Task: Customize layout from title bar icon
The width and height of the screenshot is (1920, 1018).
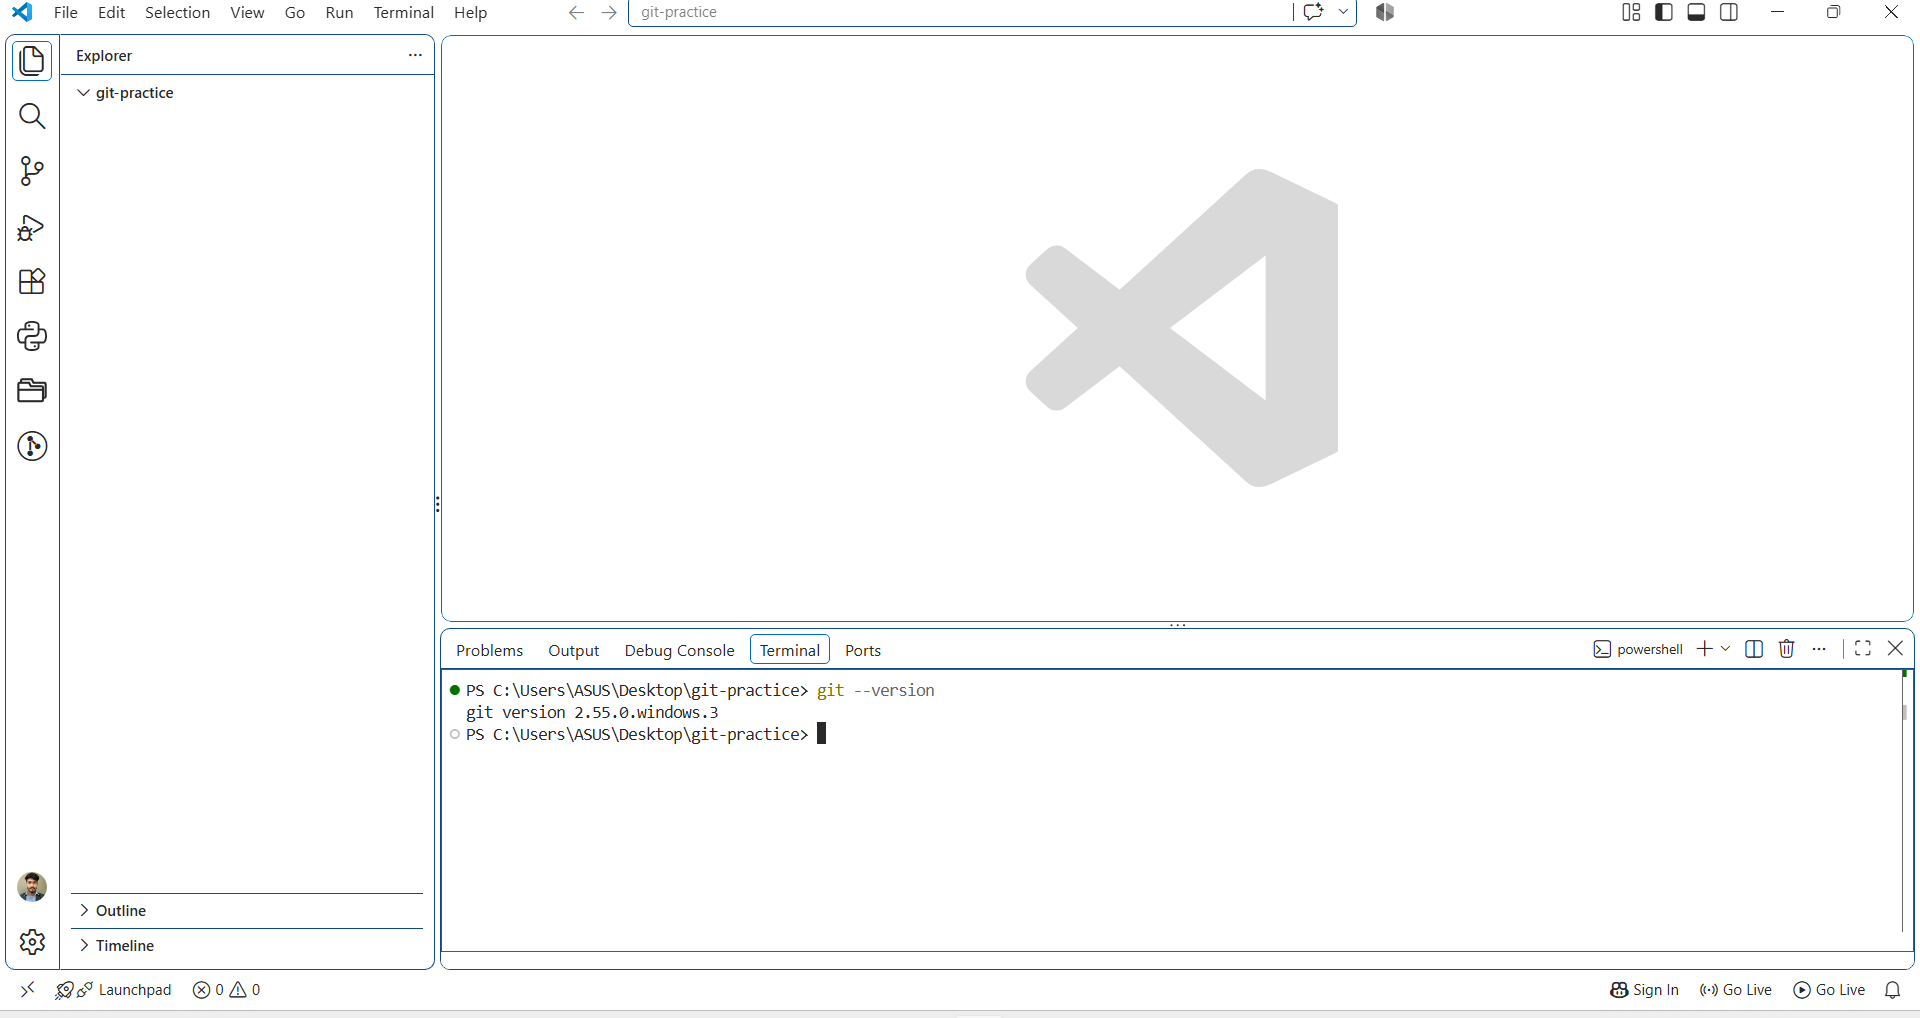Action: (1631, 12)
